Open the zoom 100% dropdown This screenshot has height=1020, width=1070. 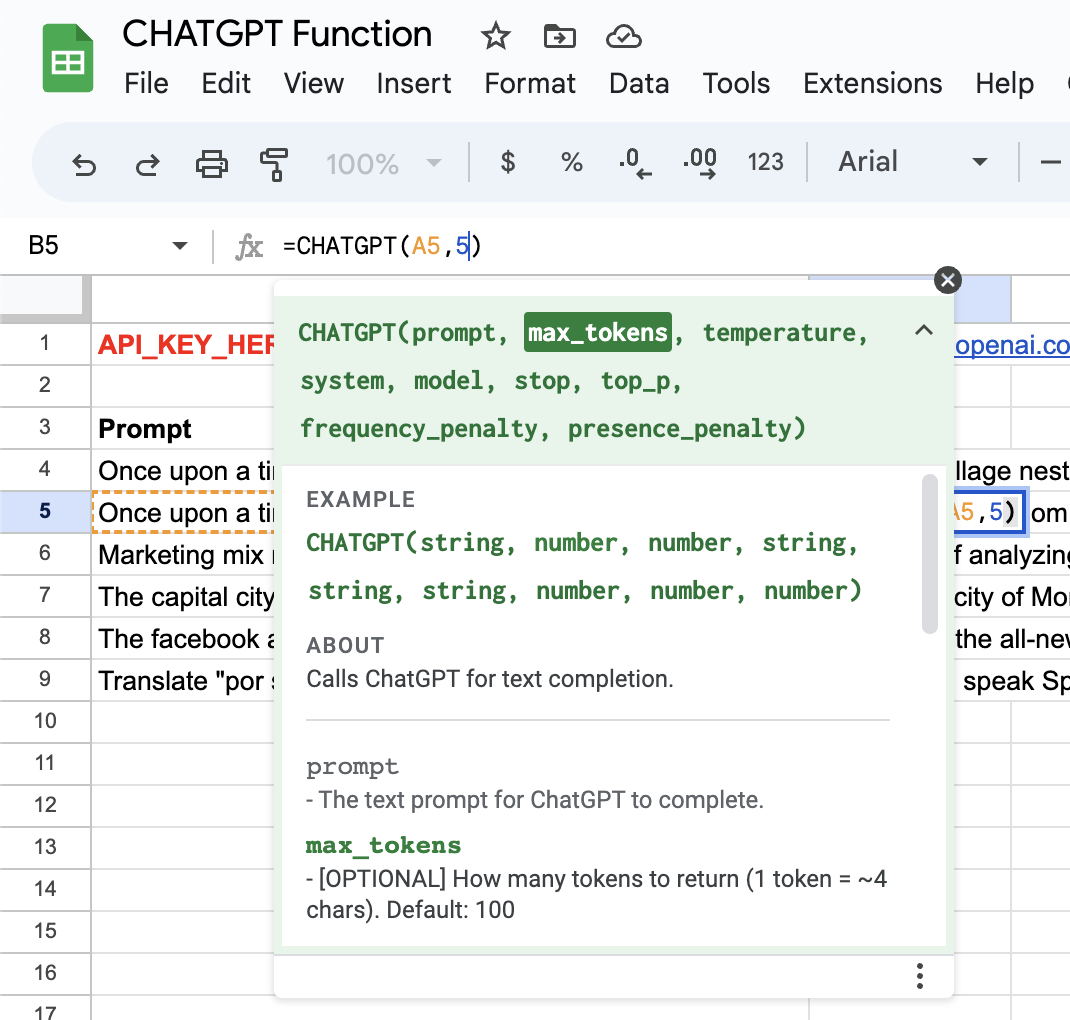(x=384, y=164)
